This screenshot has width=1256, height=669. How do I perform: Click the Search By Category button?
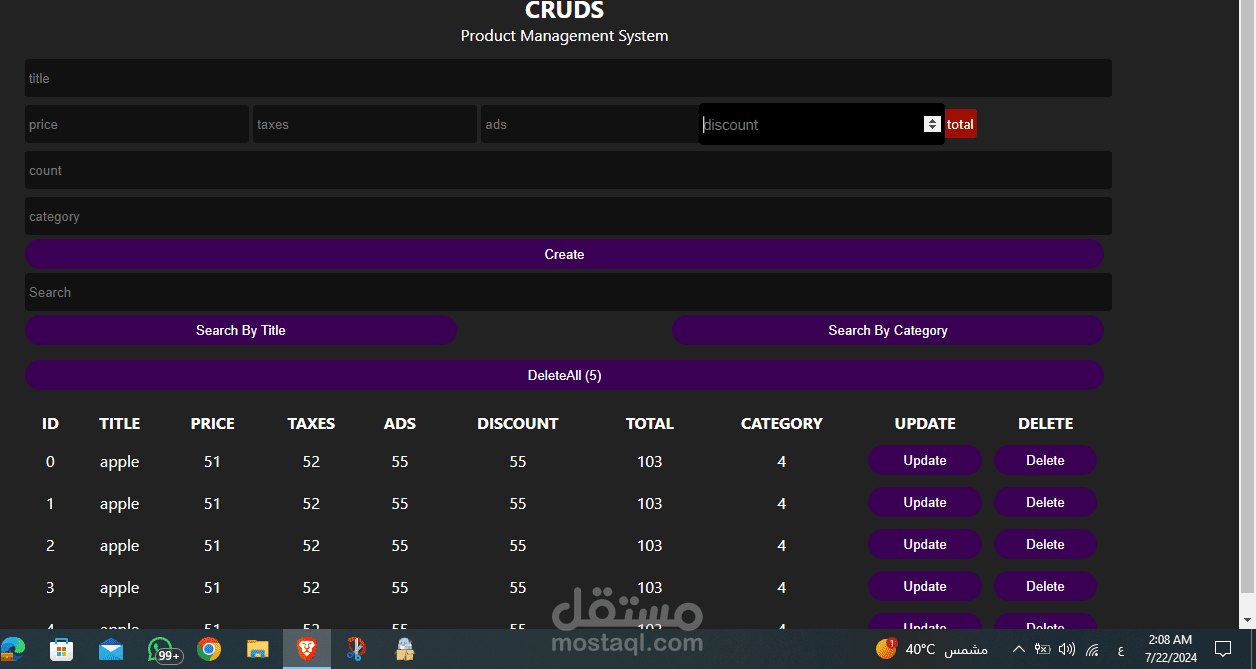pos(888,330)
